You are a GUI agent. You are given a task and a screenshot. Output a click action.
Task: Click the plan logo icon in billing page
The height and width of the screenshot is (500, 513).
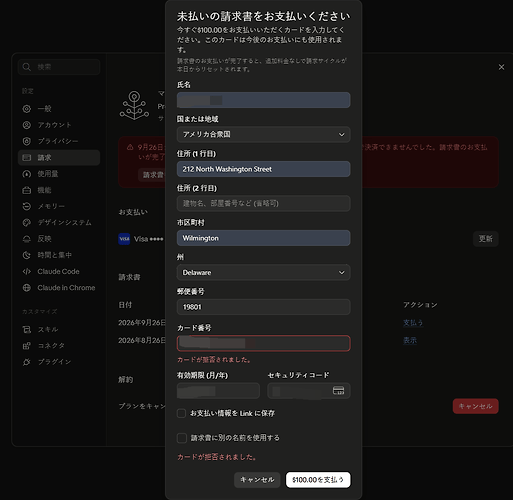click(134, 106)
